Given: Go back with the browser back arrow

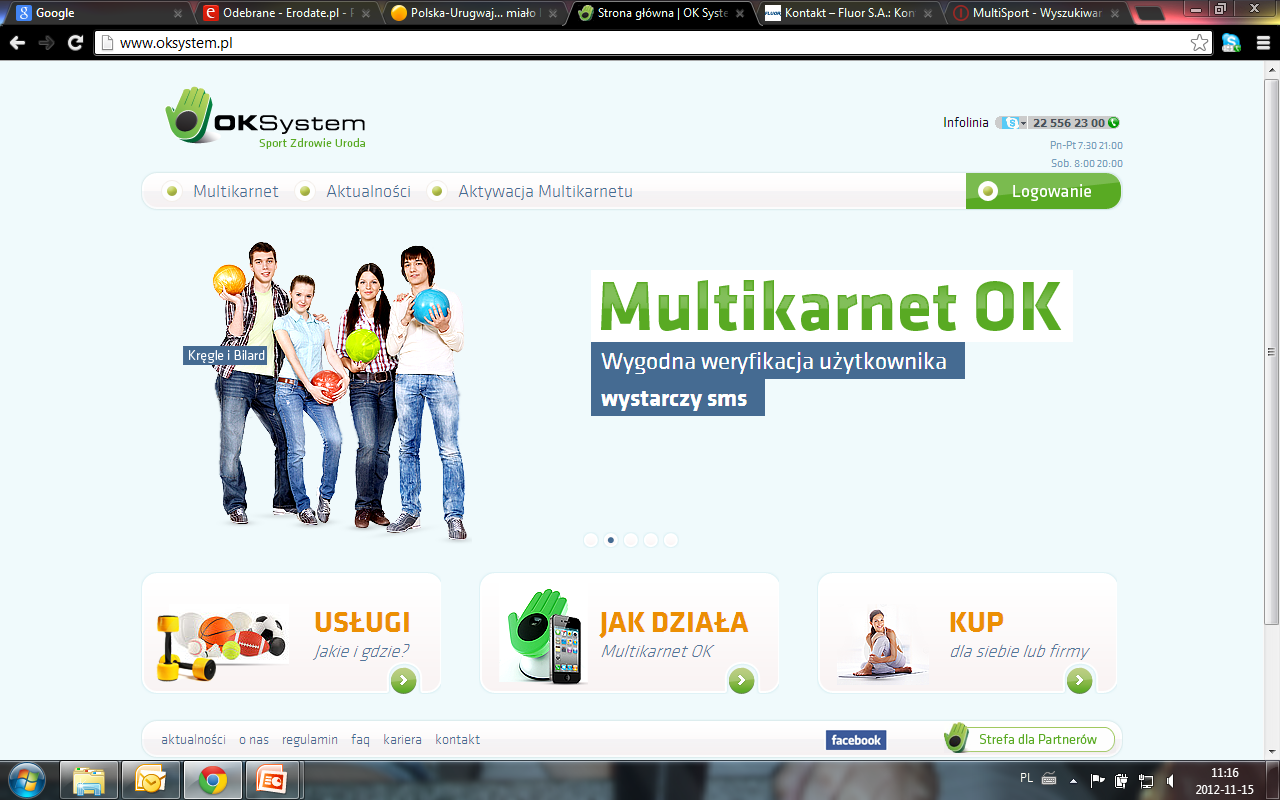Looking at the screenshot, I should [x=17, y=43].
